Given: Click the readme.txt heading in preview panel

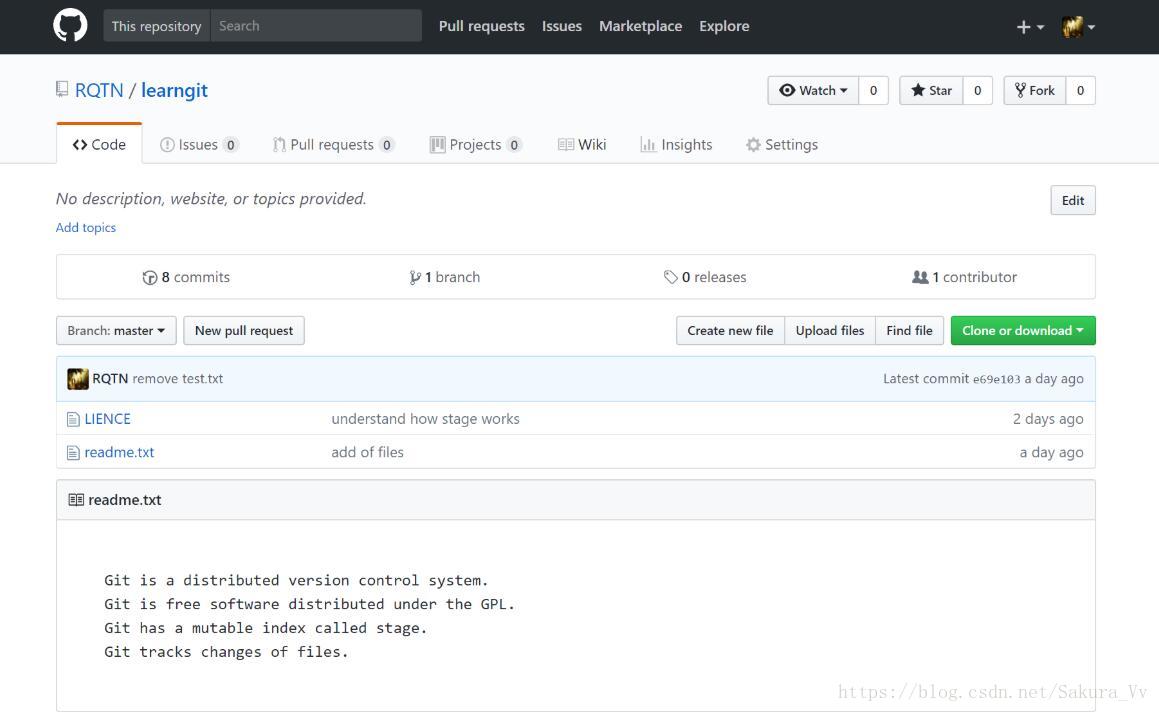Looking at the screenshot, I should coord(124,500).
